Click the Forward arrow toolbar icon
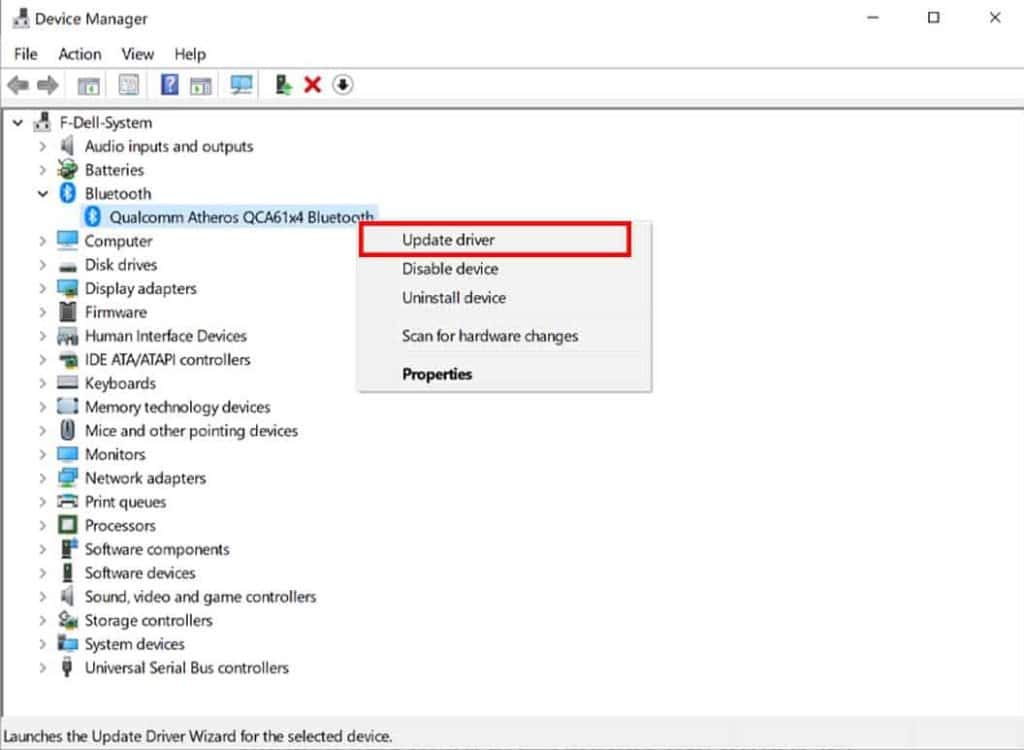The image size is (1024, 750). (48, 85)
